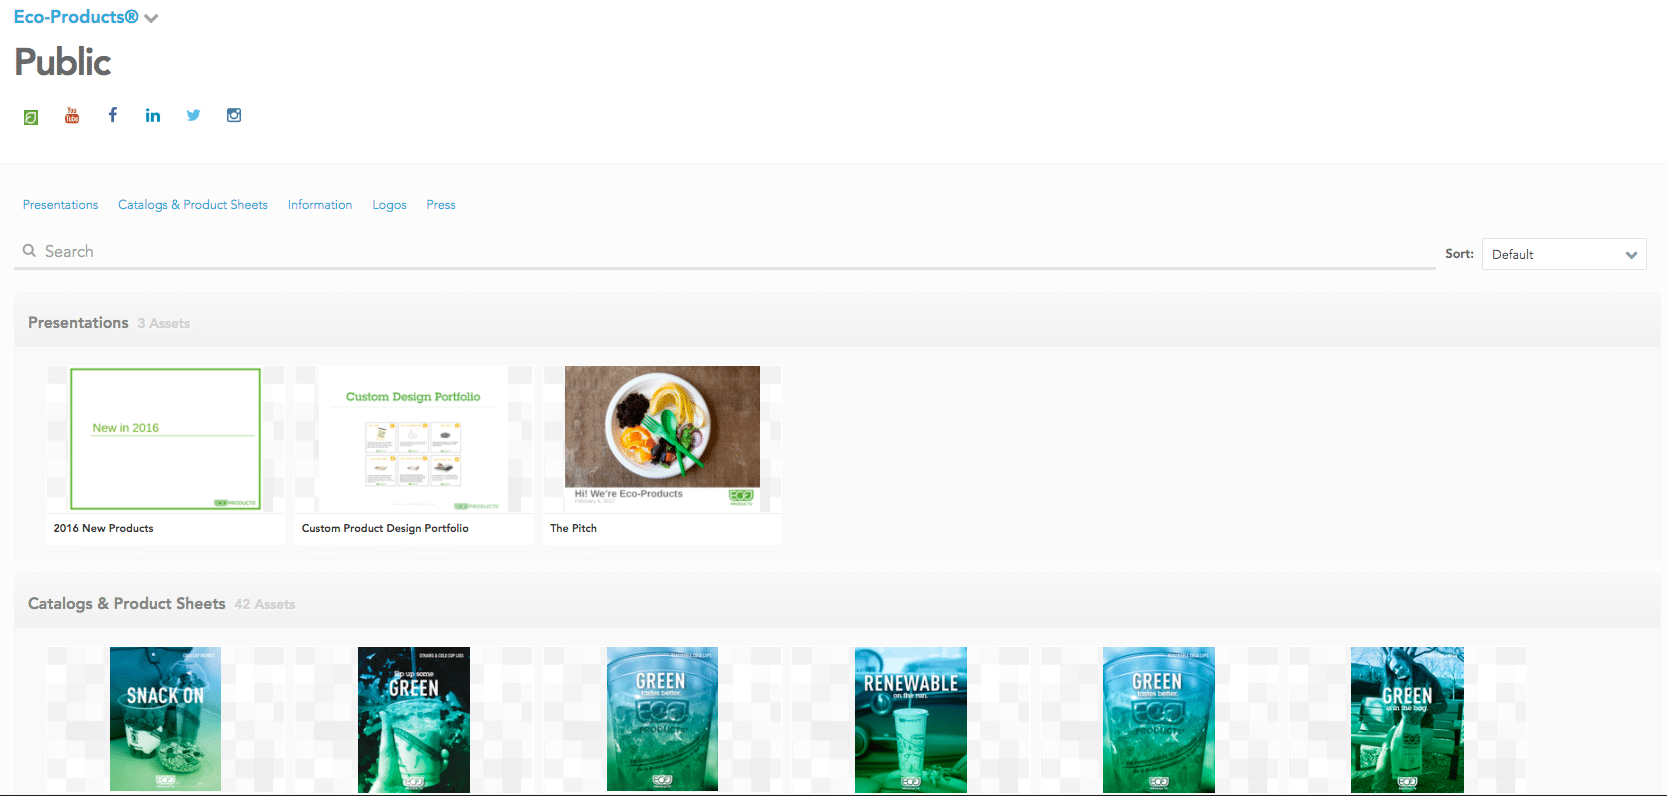The height and width of the screenshot is (796, 1667).
Task: Expand the Eco-Products® brand dropdown
Action: point(151,18)
